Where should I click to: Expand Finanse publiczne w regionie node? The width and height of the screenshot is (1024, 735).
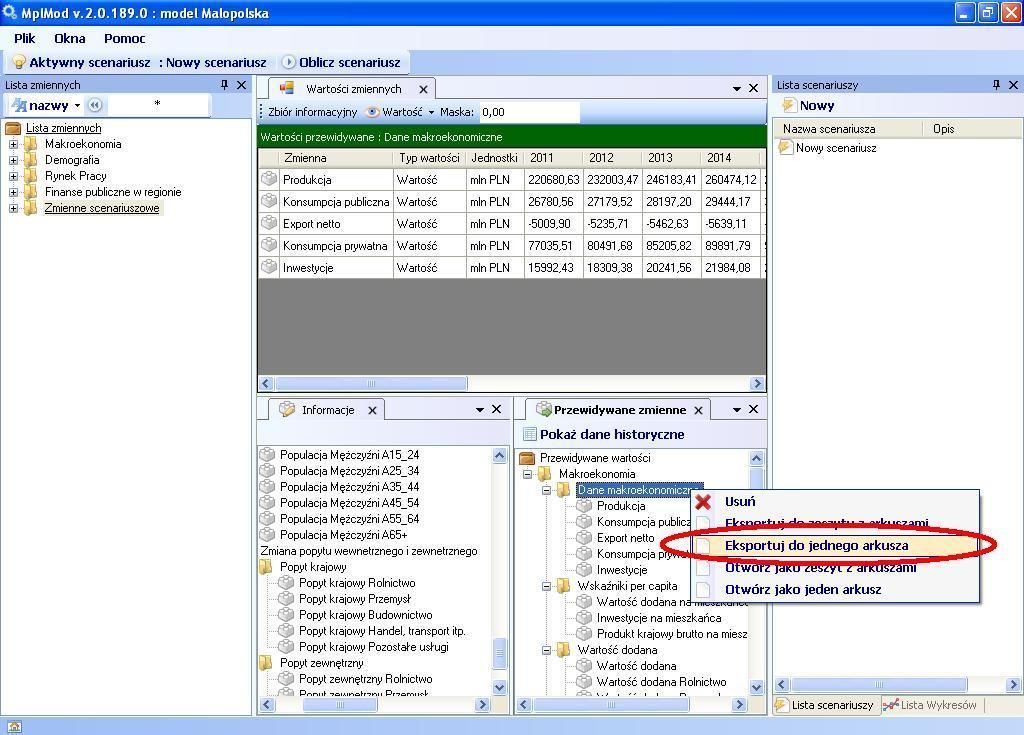point(13,192)
